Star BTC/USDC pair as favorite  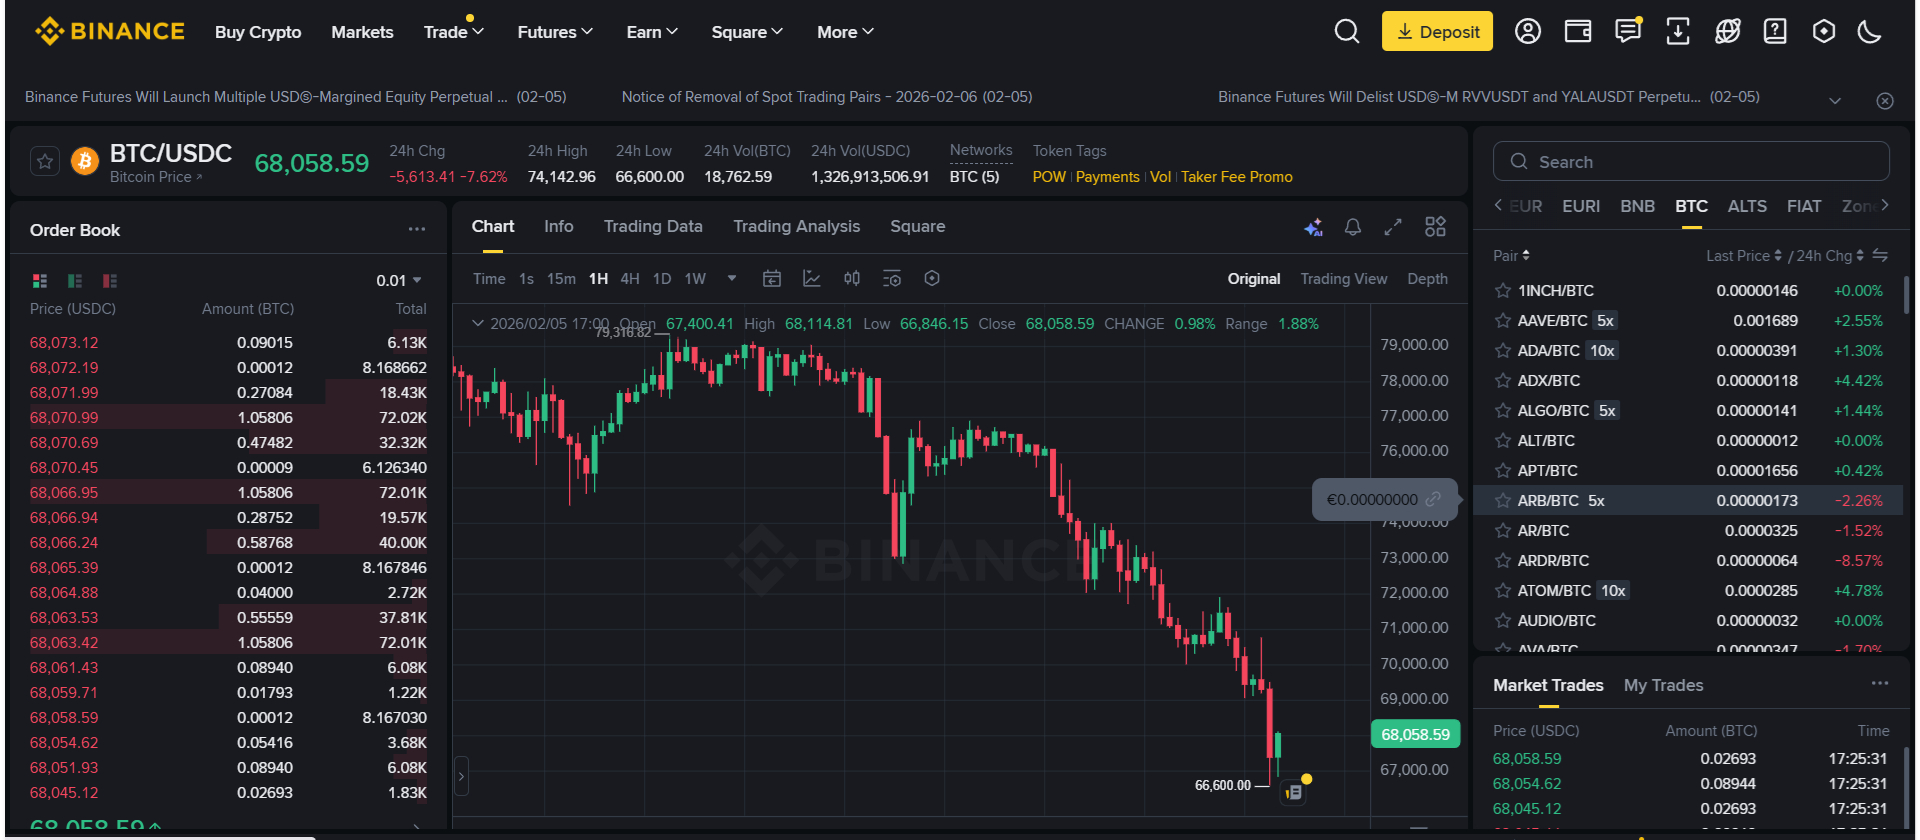click(x=45, y=161)
